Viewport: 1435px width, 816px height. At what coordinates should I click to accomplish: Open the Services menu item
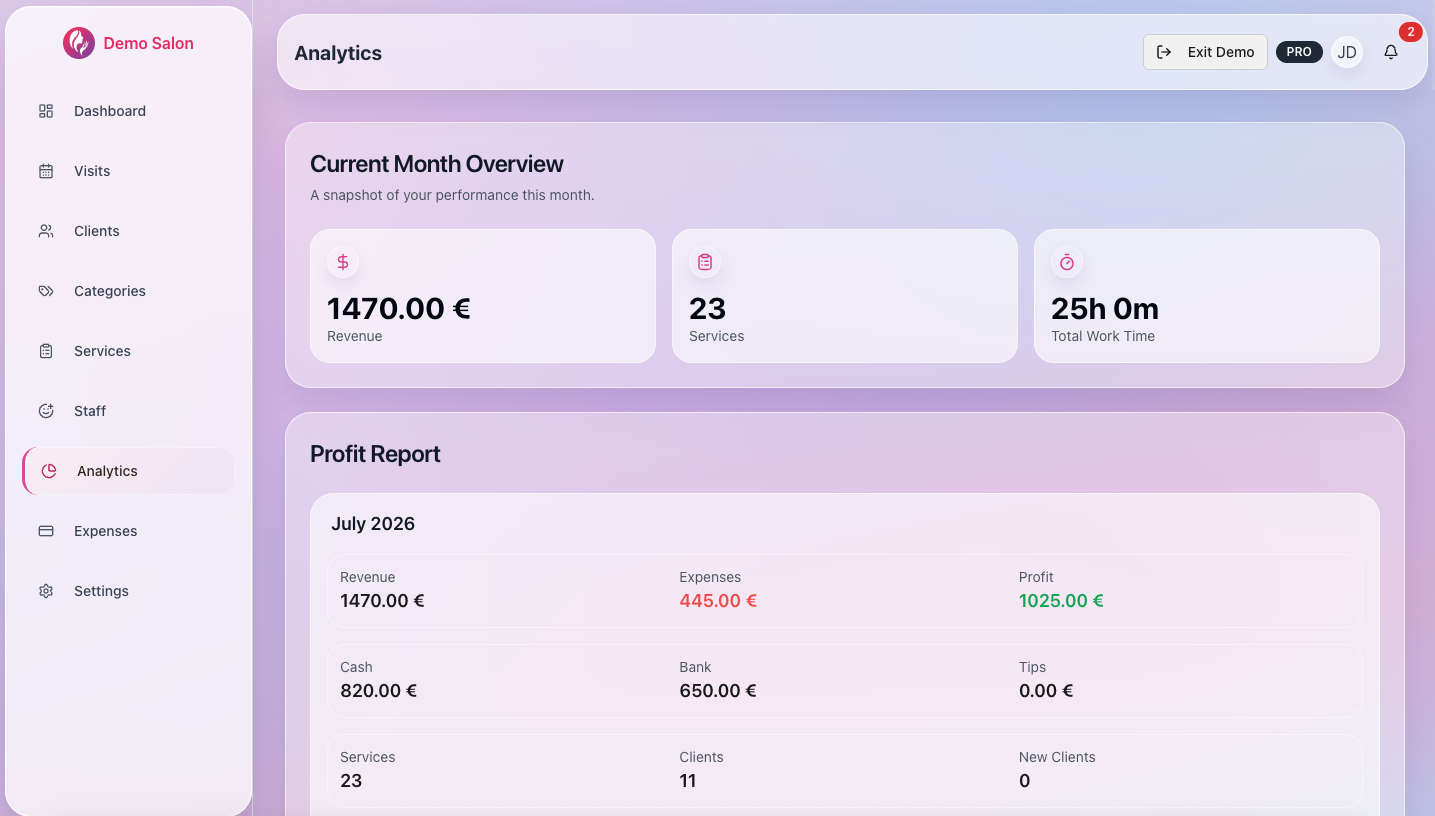coord(128,351)
